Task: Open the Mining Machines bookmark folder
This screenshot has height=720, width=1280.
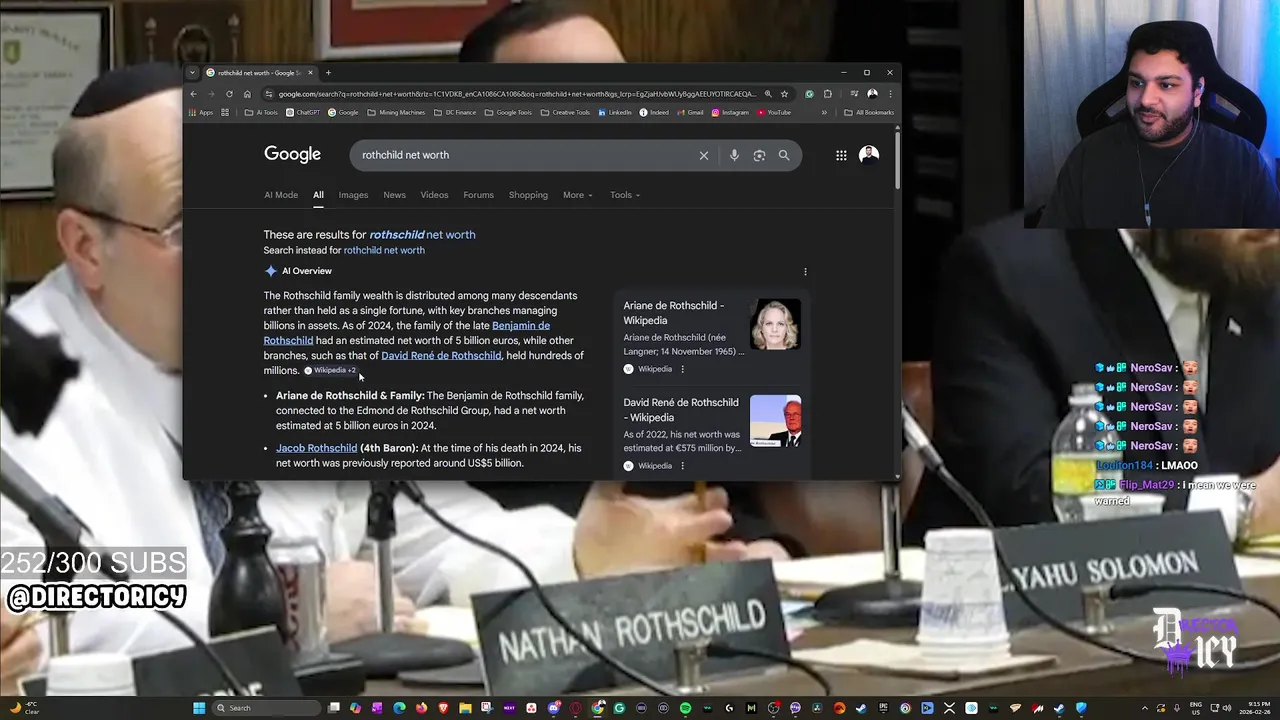Action: [396, 113]
